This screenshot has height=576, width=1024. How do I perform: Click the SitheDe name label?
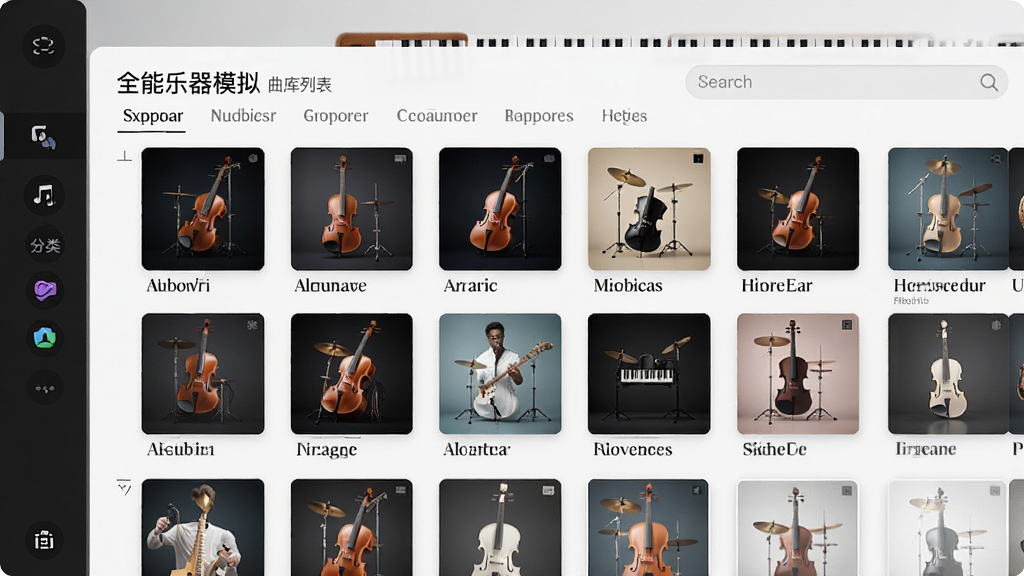[774, 449]
